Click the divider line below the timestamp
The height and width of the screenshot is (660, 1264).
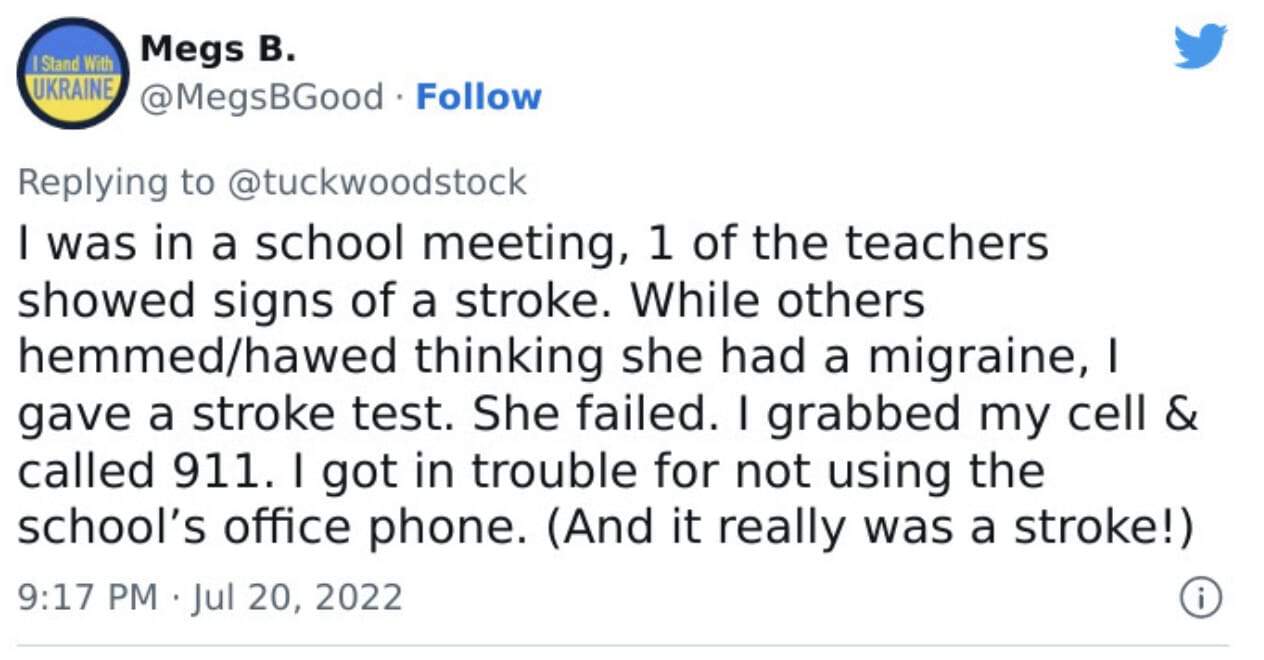tap(622, 645)
